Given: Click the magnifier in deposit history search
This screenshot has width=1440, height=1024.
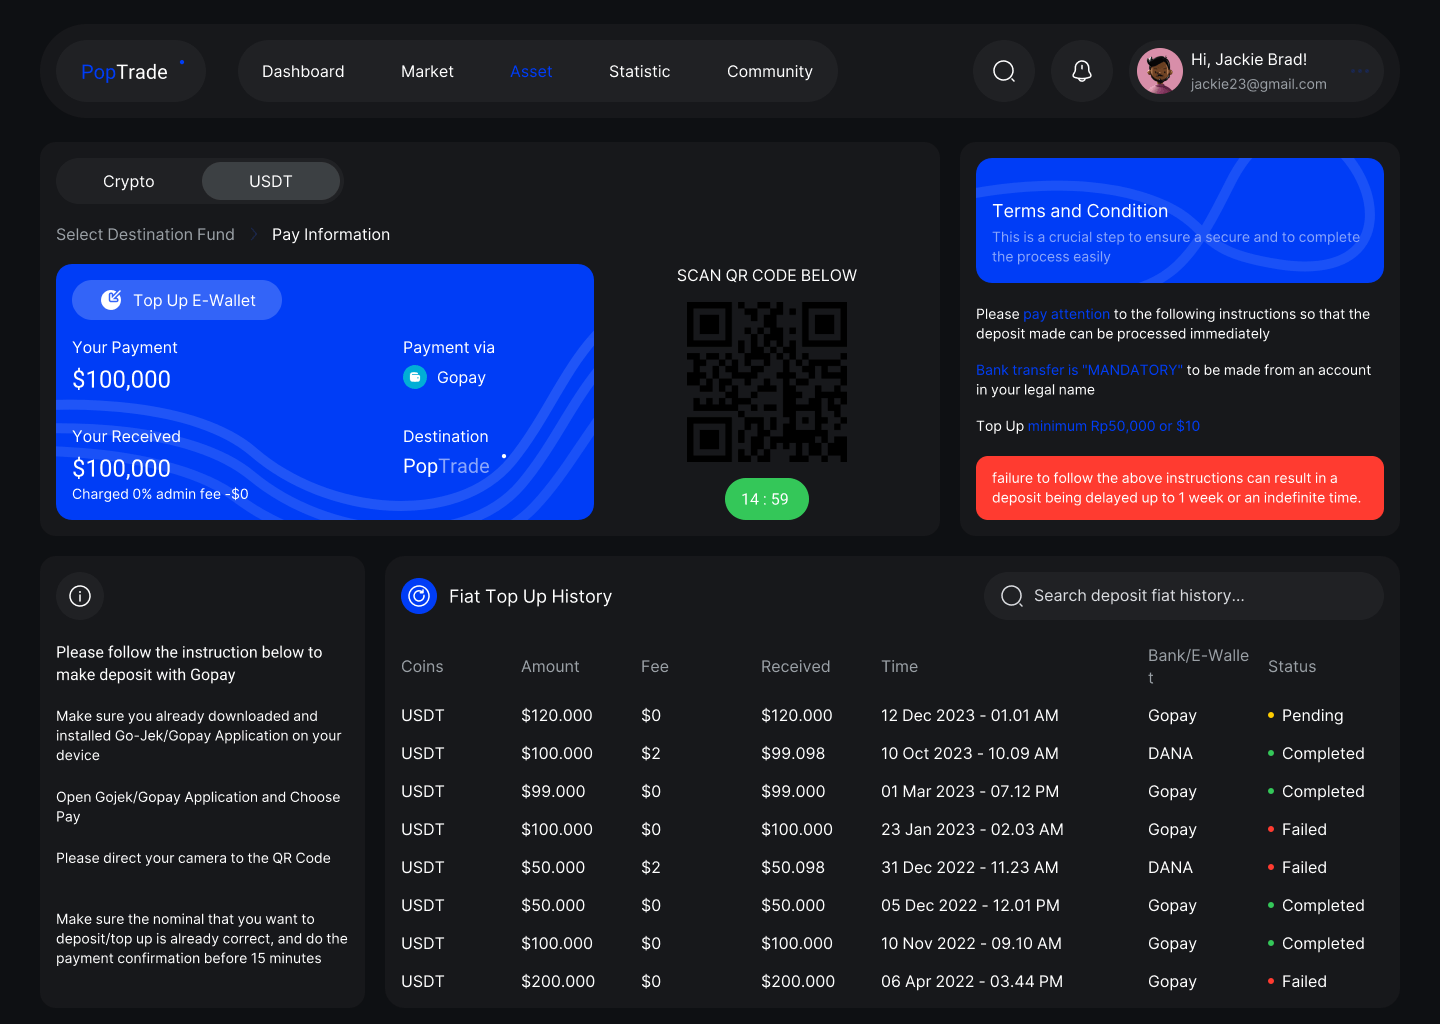Looking at the screenshot, I should pos(1012,596).
